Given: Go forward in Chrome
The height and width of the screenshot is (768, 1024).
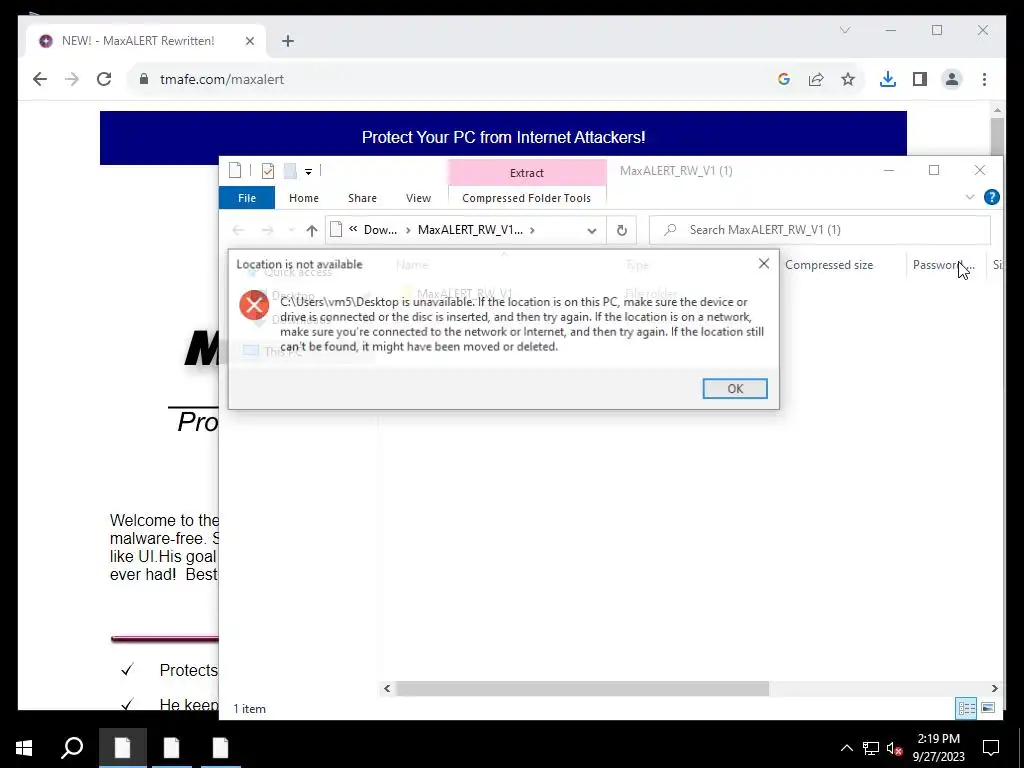Looking at the screenshot, I should click(x=72, y=79).
